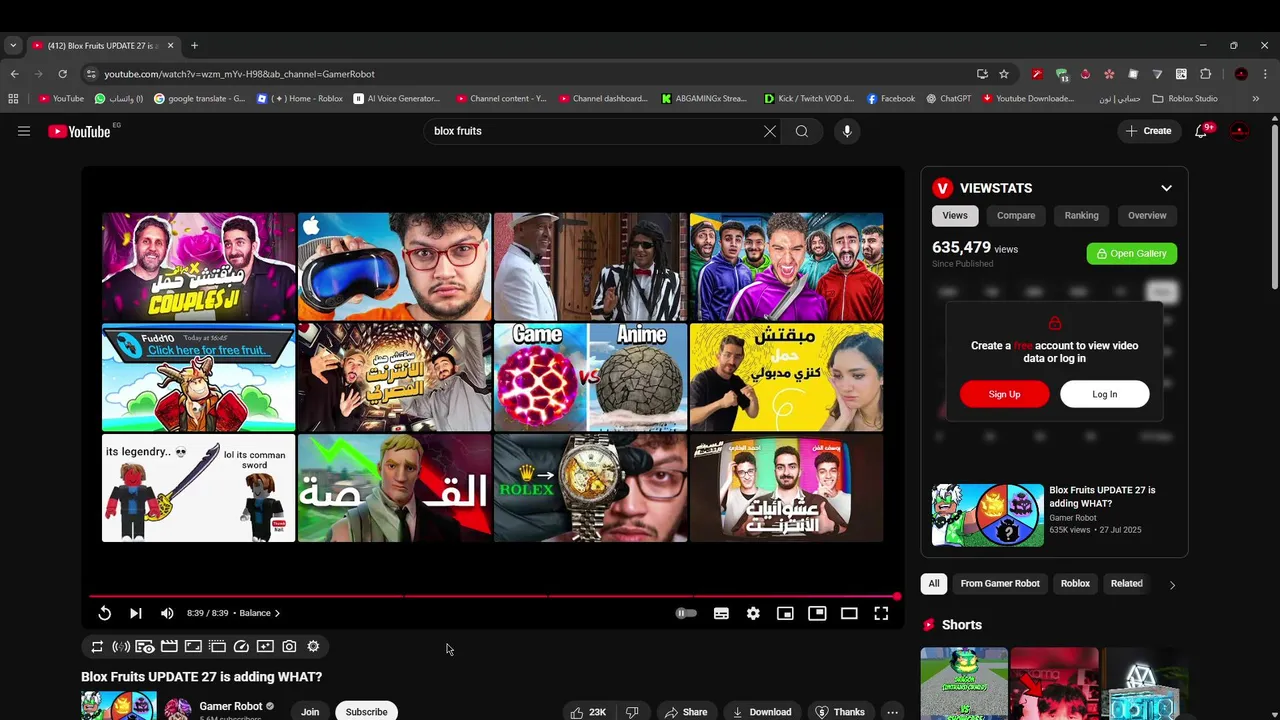Toggle the autoplay switch in player
Image resolution: width=1280 pixels, height=720 pixels.
[686, 613]
